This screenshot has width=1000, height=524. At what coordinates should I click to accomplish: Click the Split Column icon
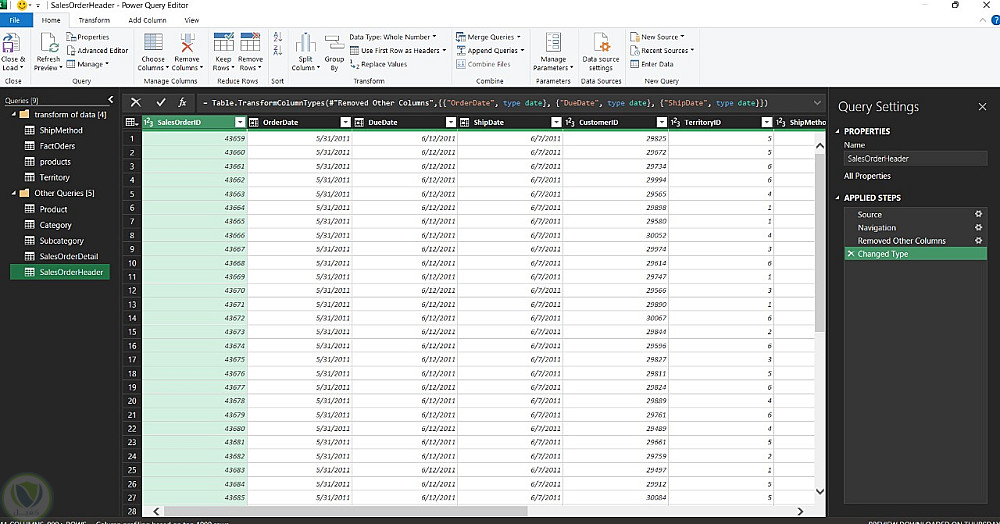[305, 44]
